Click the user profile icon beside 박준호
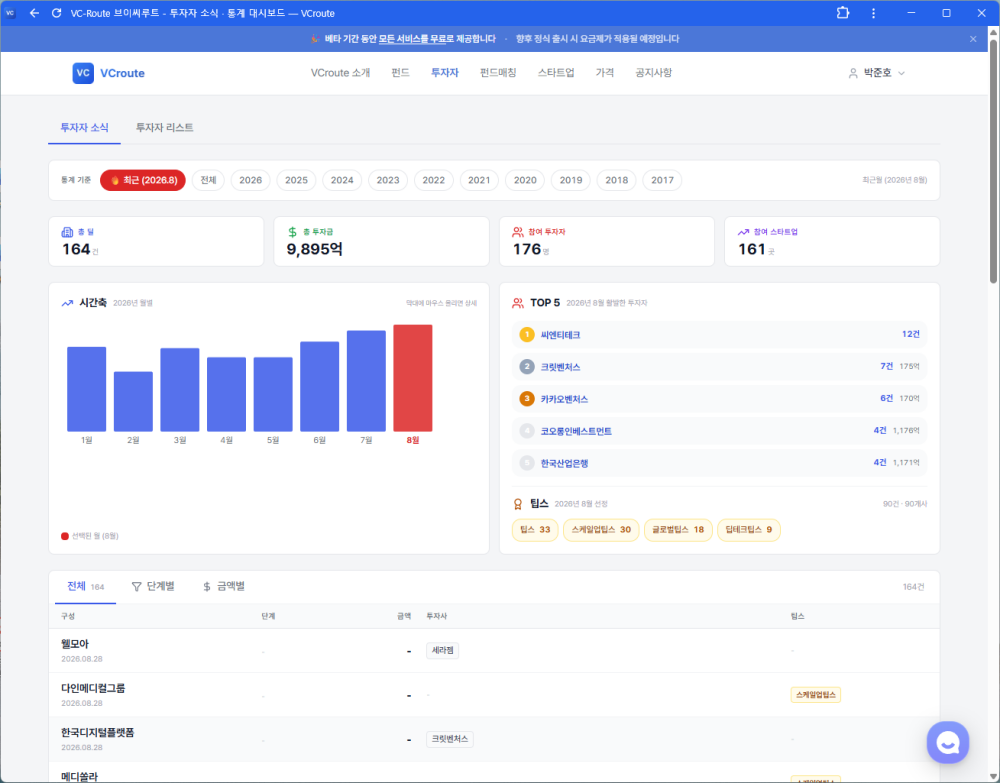1000x783 pixels. point(853,73)
